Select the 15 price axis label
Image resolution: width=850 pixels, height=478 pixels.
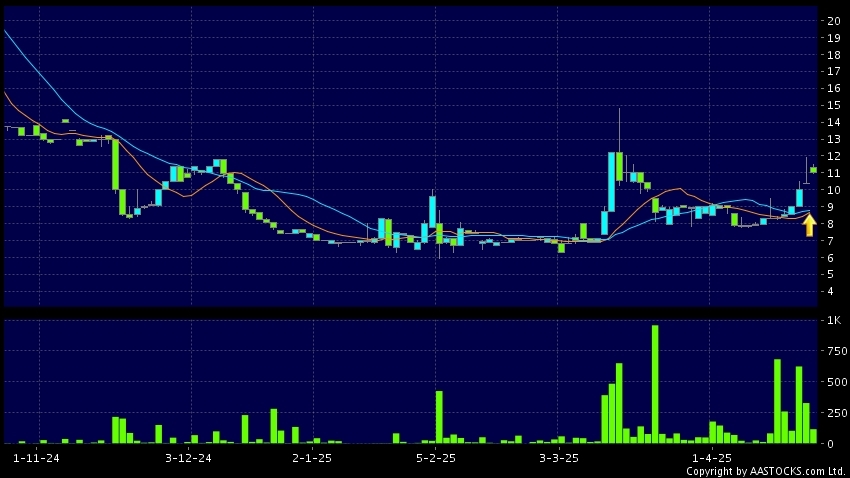(834, 106)
